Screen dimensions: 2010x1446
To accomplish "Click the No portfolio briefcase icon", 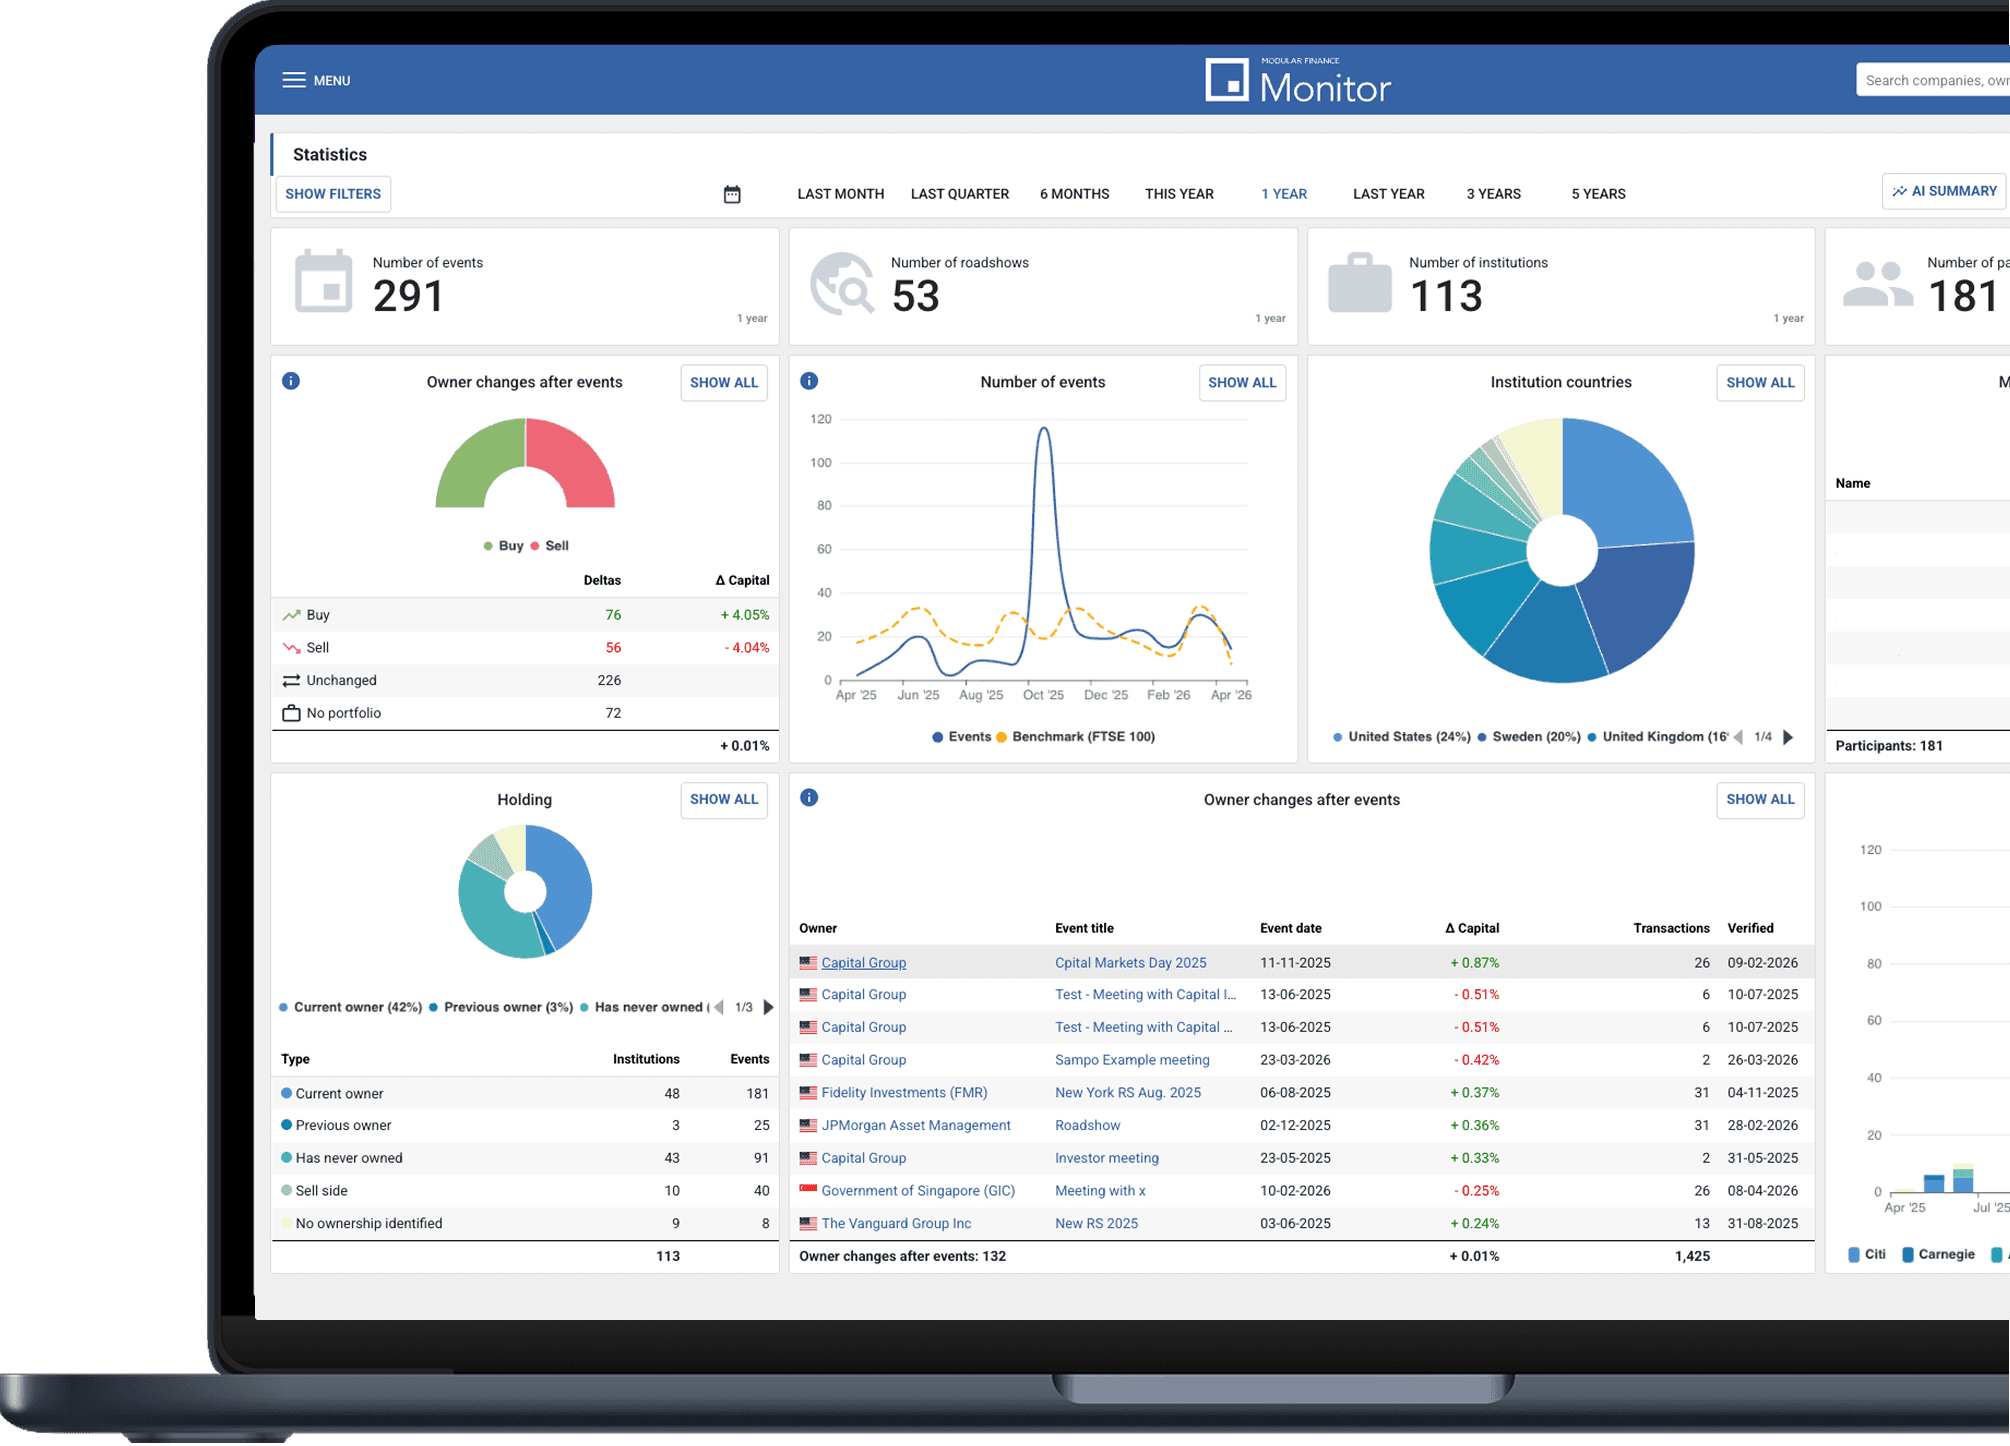I will pos(291,713).
